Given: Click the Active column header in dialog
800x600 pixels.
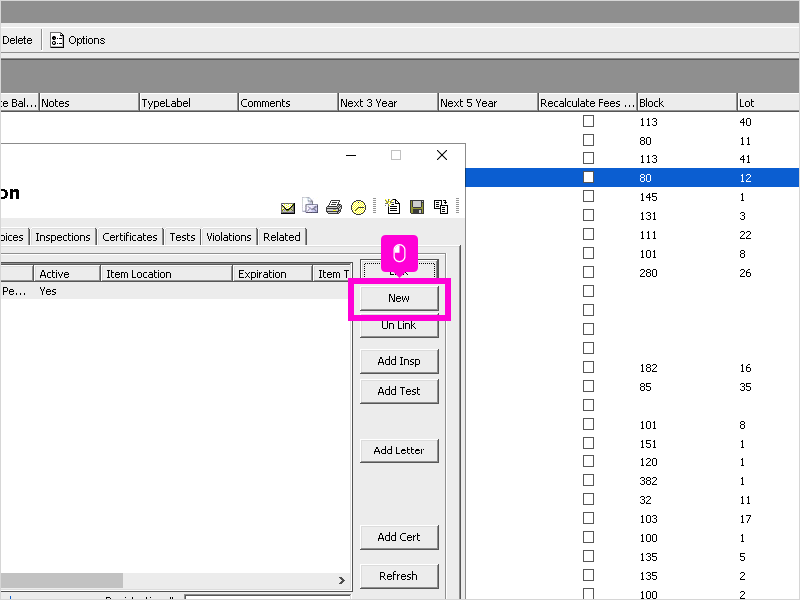Looking at the screenshot, I should 67,273.
